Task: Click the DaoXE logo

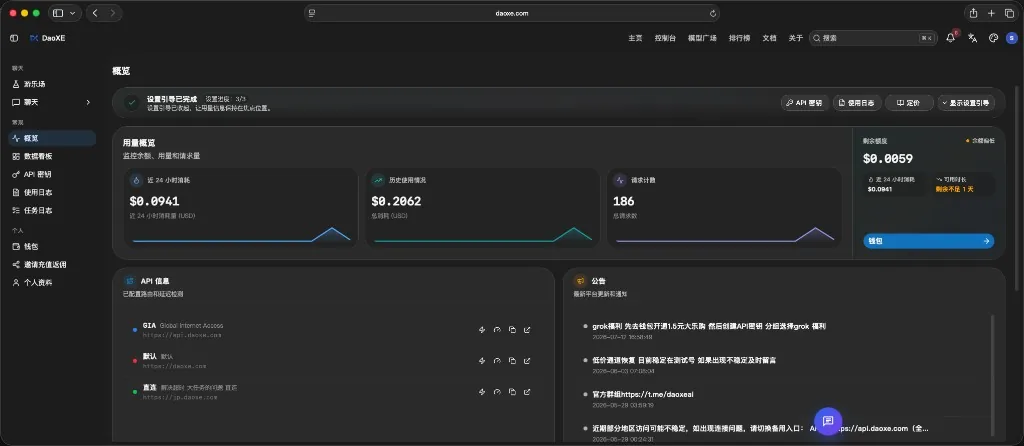Action: pyautogui.click(x=47, y=38)
